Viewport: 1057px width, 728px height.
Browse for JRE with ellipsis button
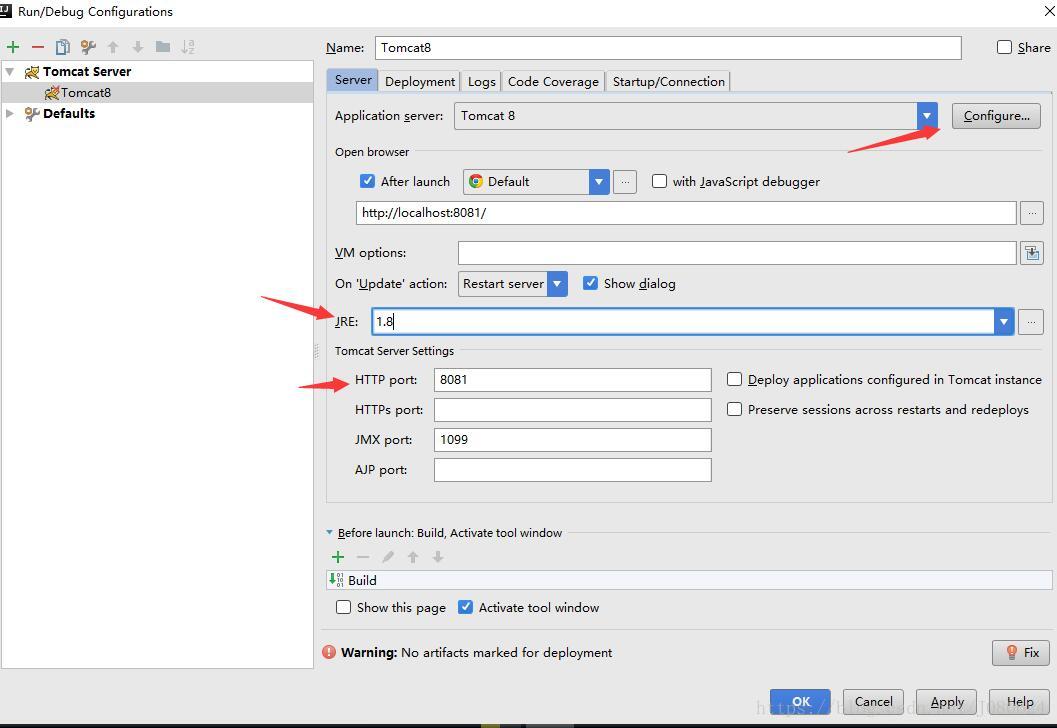point(1031,322)
